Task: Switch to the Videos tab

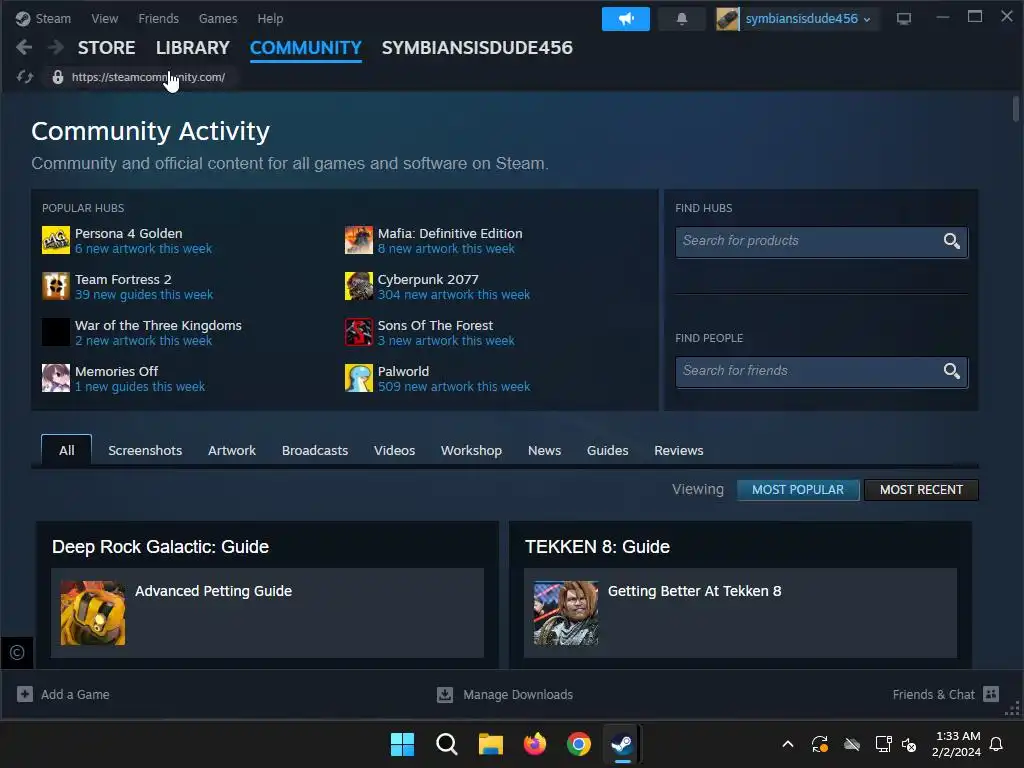Action: 394,450
